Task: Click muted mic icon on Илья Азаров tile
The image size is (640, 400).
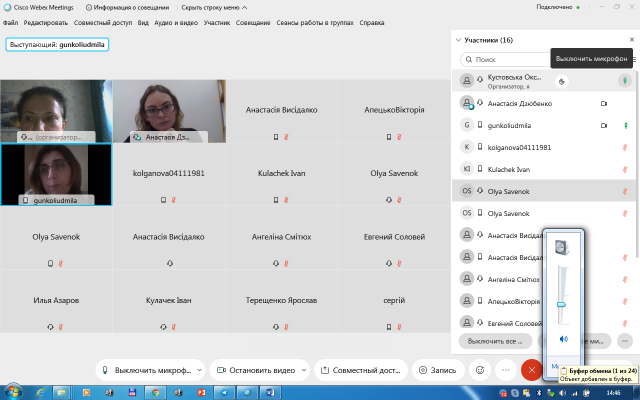Action: point(61,327)
